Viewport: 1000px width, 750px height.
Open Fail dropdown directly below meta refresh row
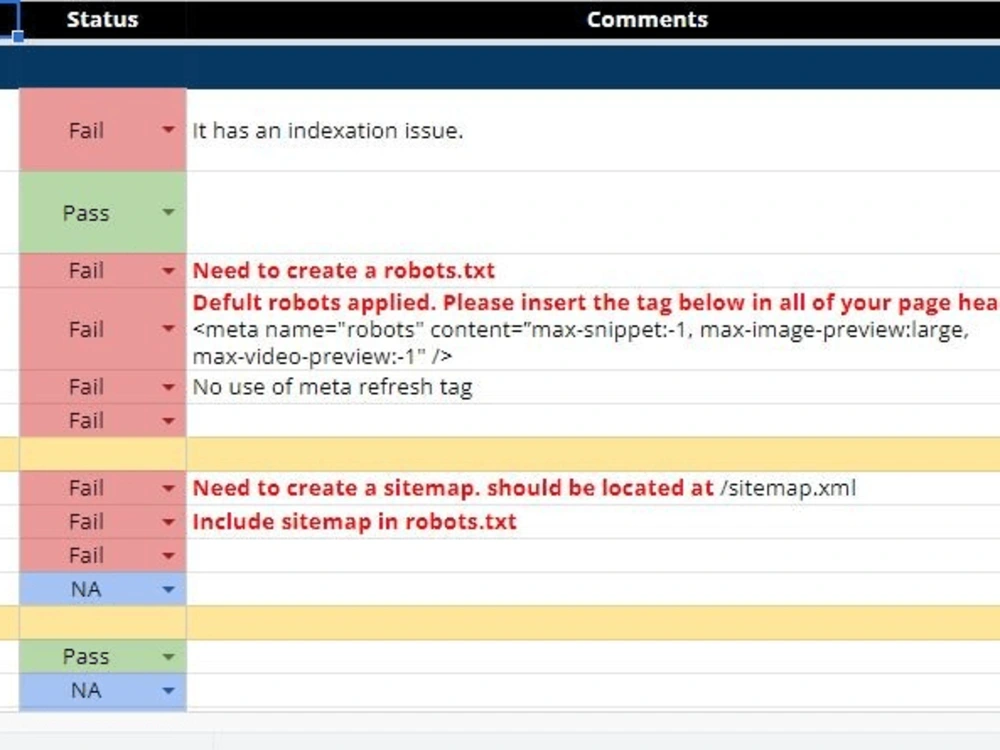(x=168, y=420)
